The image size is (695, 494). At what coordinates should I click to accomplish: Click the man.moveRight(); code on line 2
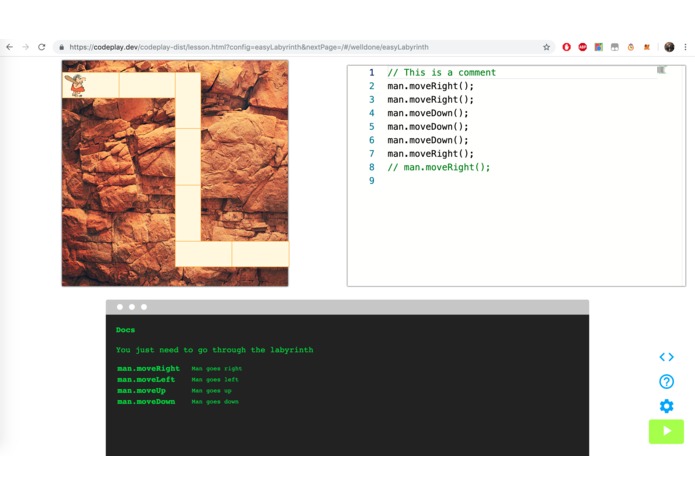coord(430,86)
